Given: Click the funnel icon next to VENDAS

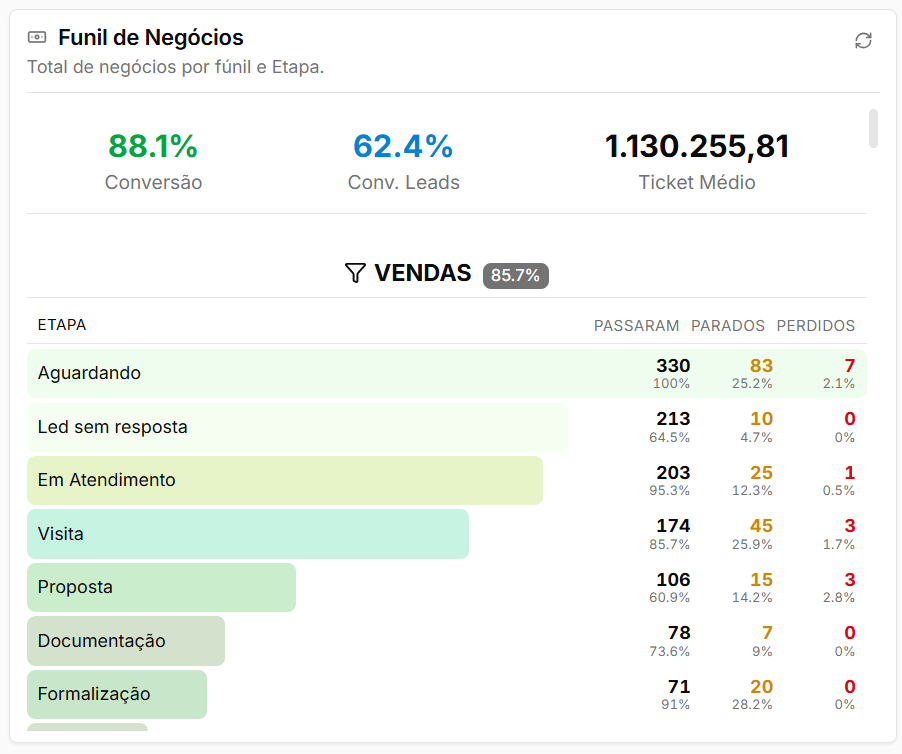Looking at the screenshot, I should pyautogui.click(x=355, y=273).
